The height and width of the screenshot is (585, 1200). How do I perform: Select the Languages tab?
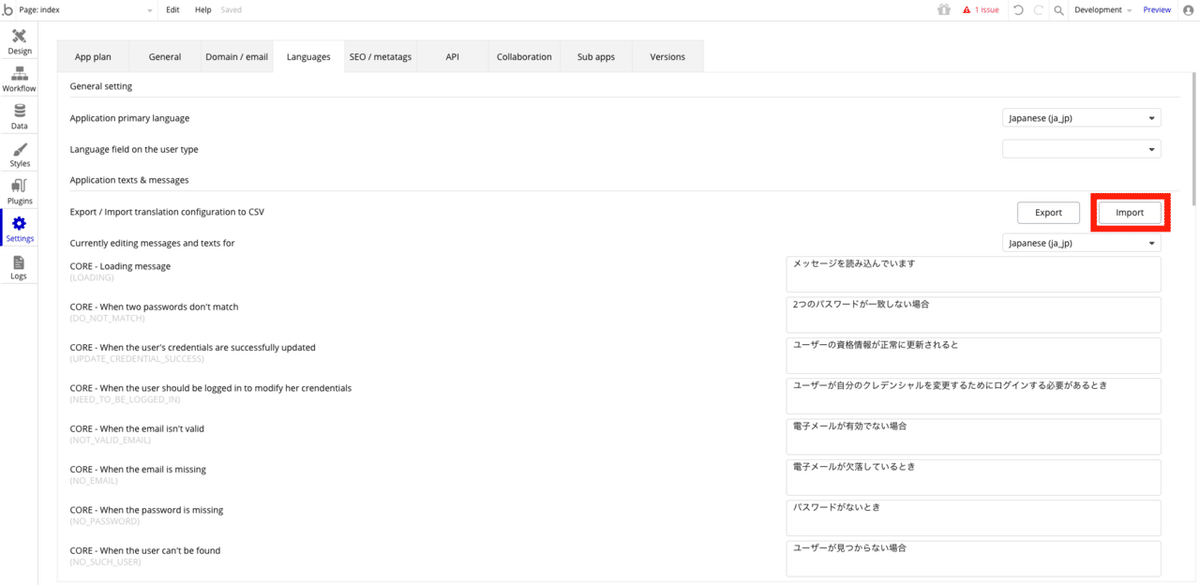click(308, 57)
